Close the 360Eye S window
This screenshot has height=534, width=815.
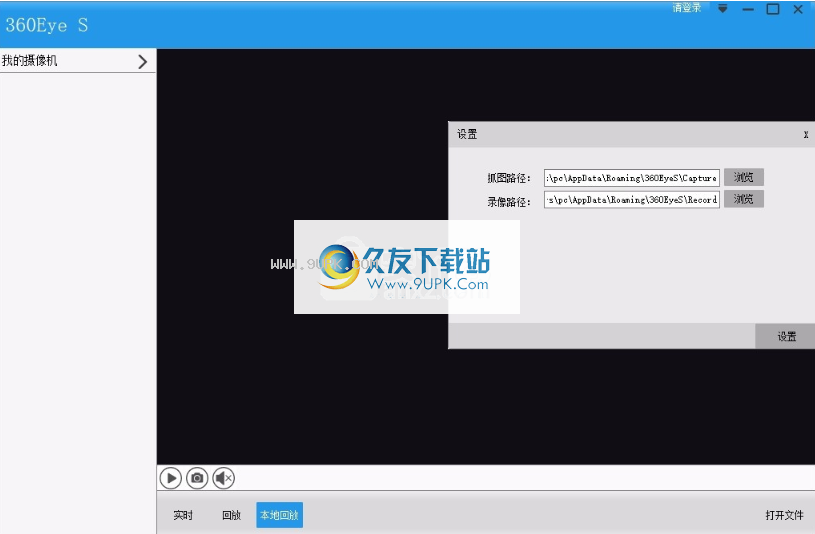pos(798,9)
